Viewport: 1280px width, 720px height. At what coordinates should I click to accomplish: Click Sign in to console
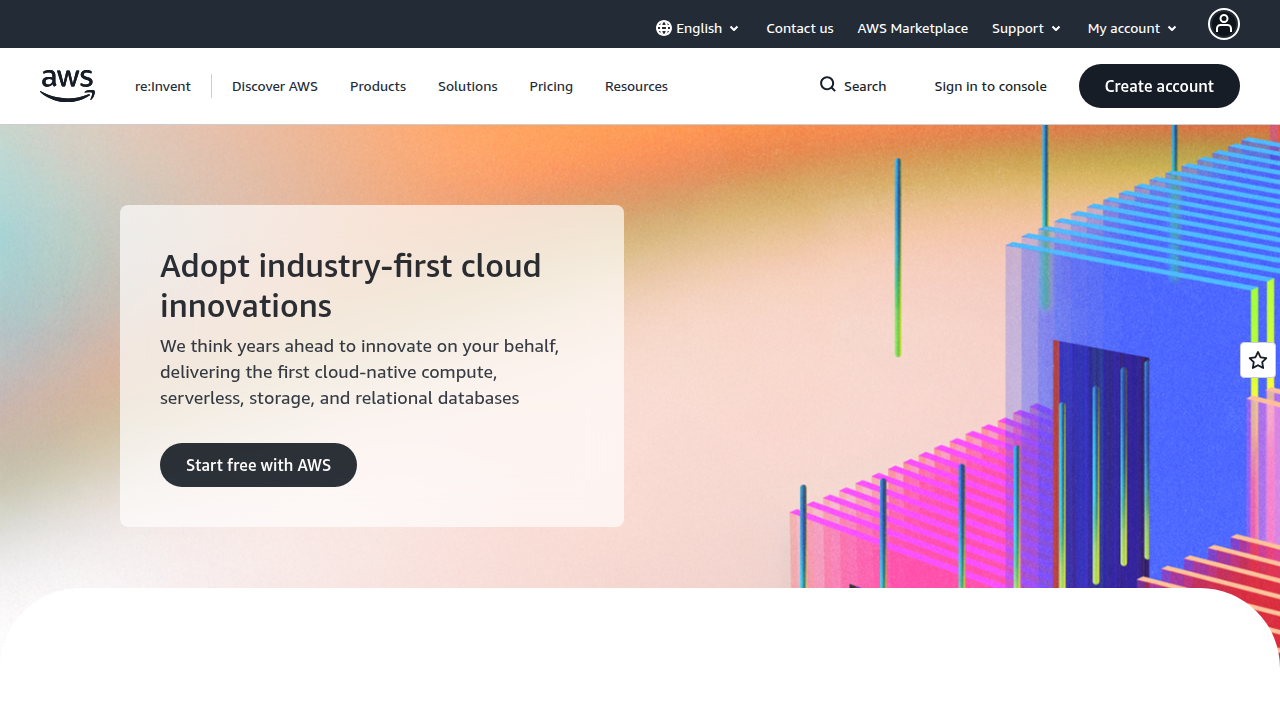click(991, 86)
